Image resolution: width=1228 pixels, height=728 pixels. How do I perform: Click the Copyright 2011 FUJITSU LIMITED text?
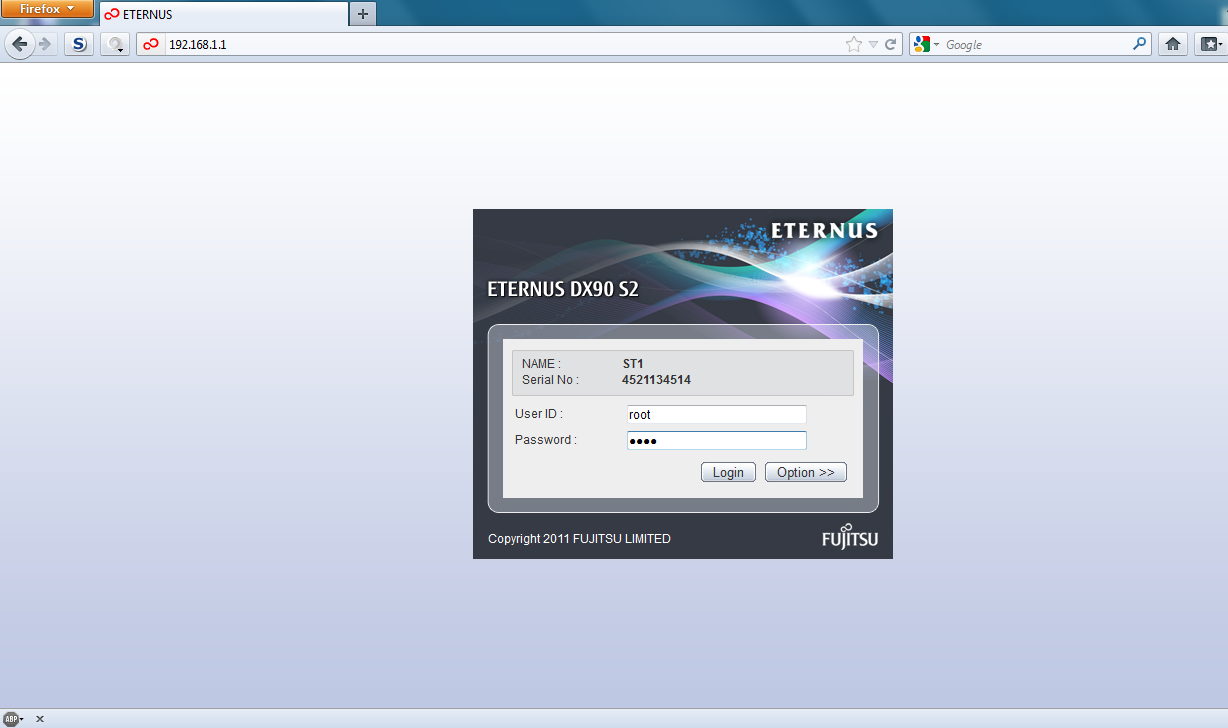coord(579,539)
